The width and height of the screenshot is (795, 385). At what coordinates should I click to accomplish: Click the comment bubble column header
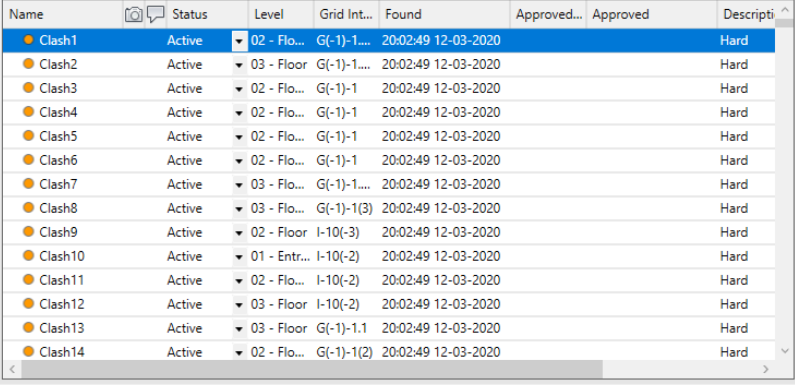tap(156, 14)
